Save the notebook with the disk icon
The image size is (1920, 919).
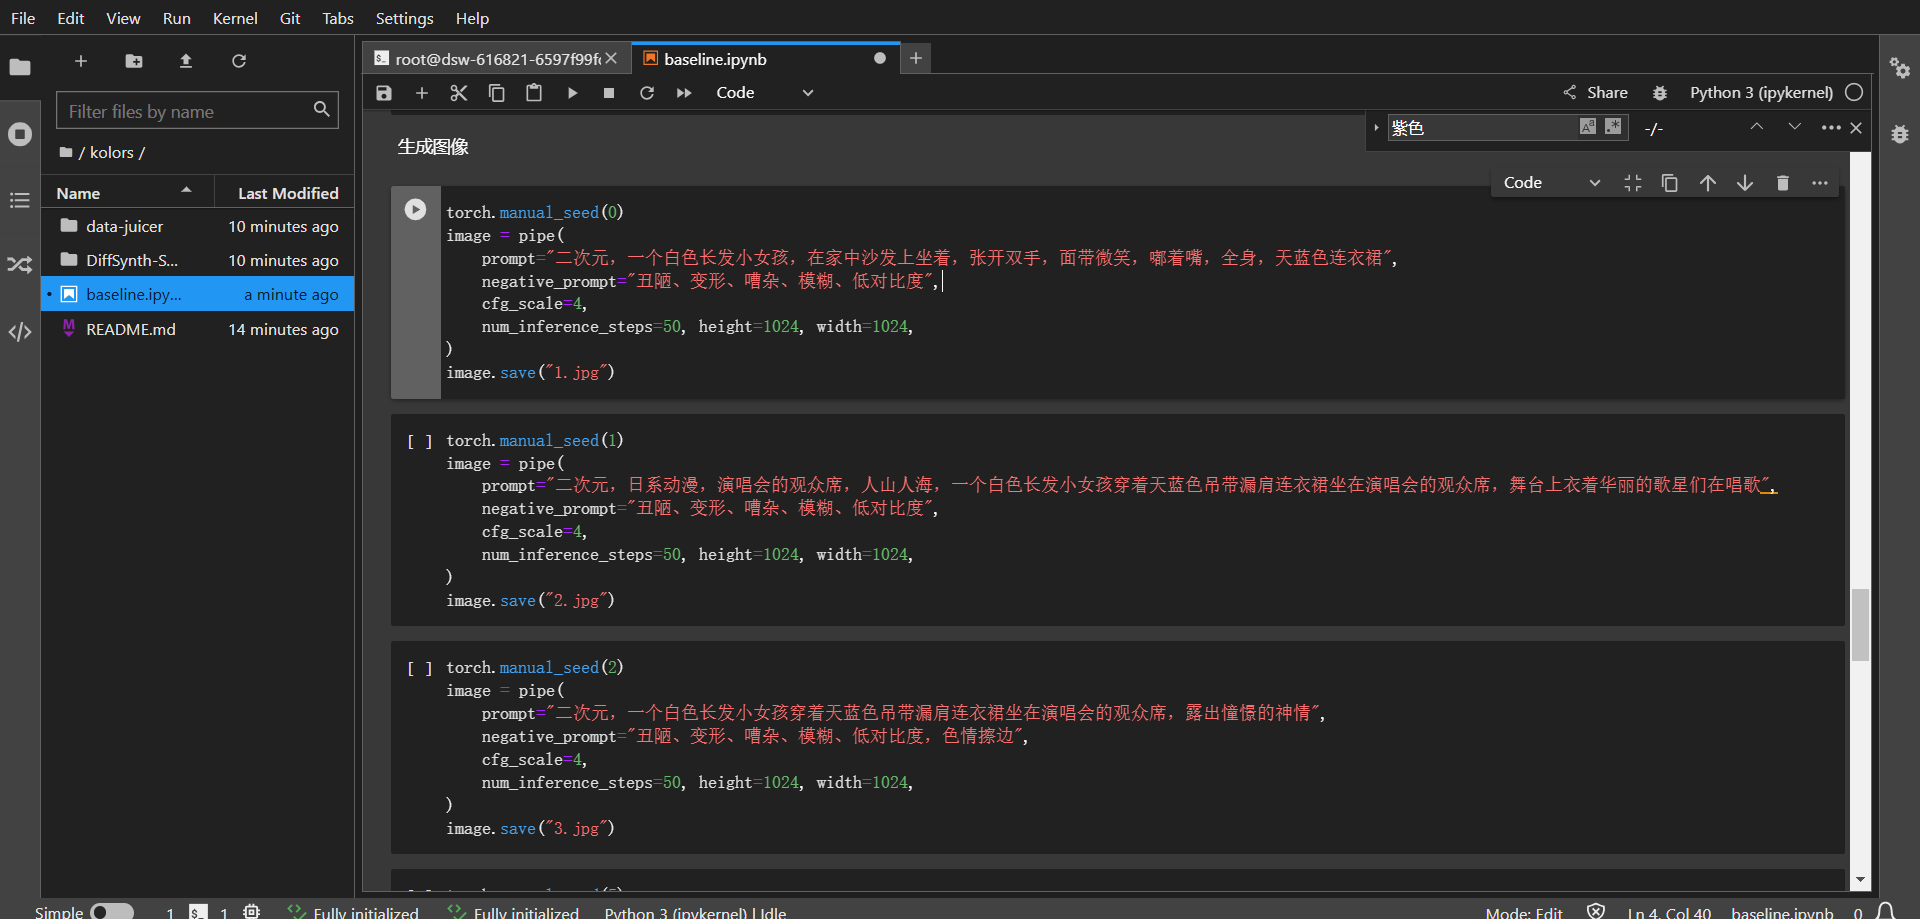384,93
